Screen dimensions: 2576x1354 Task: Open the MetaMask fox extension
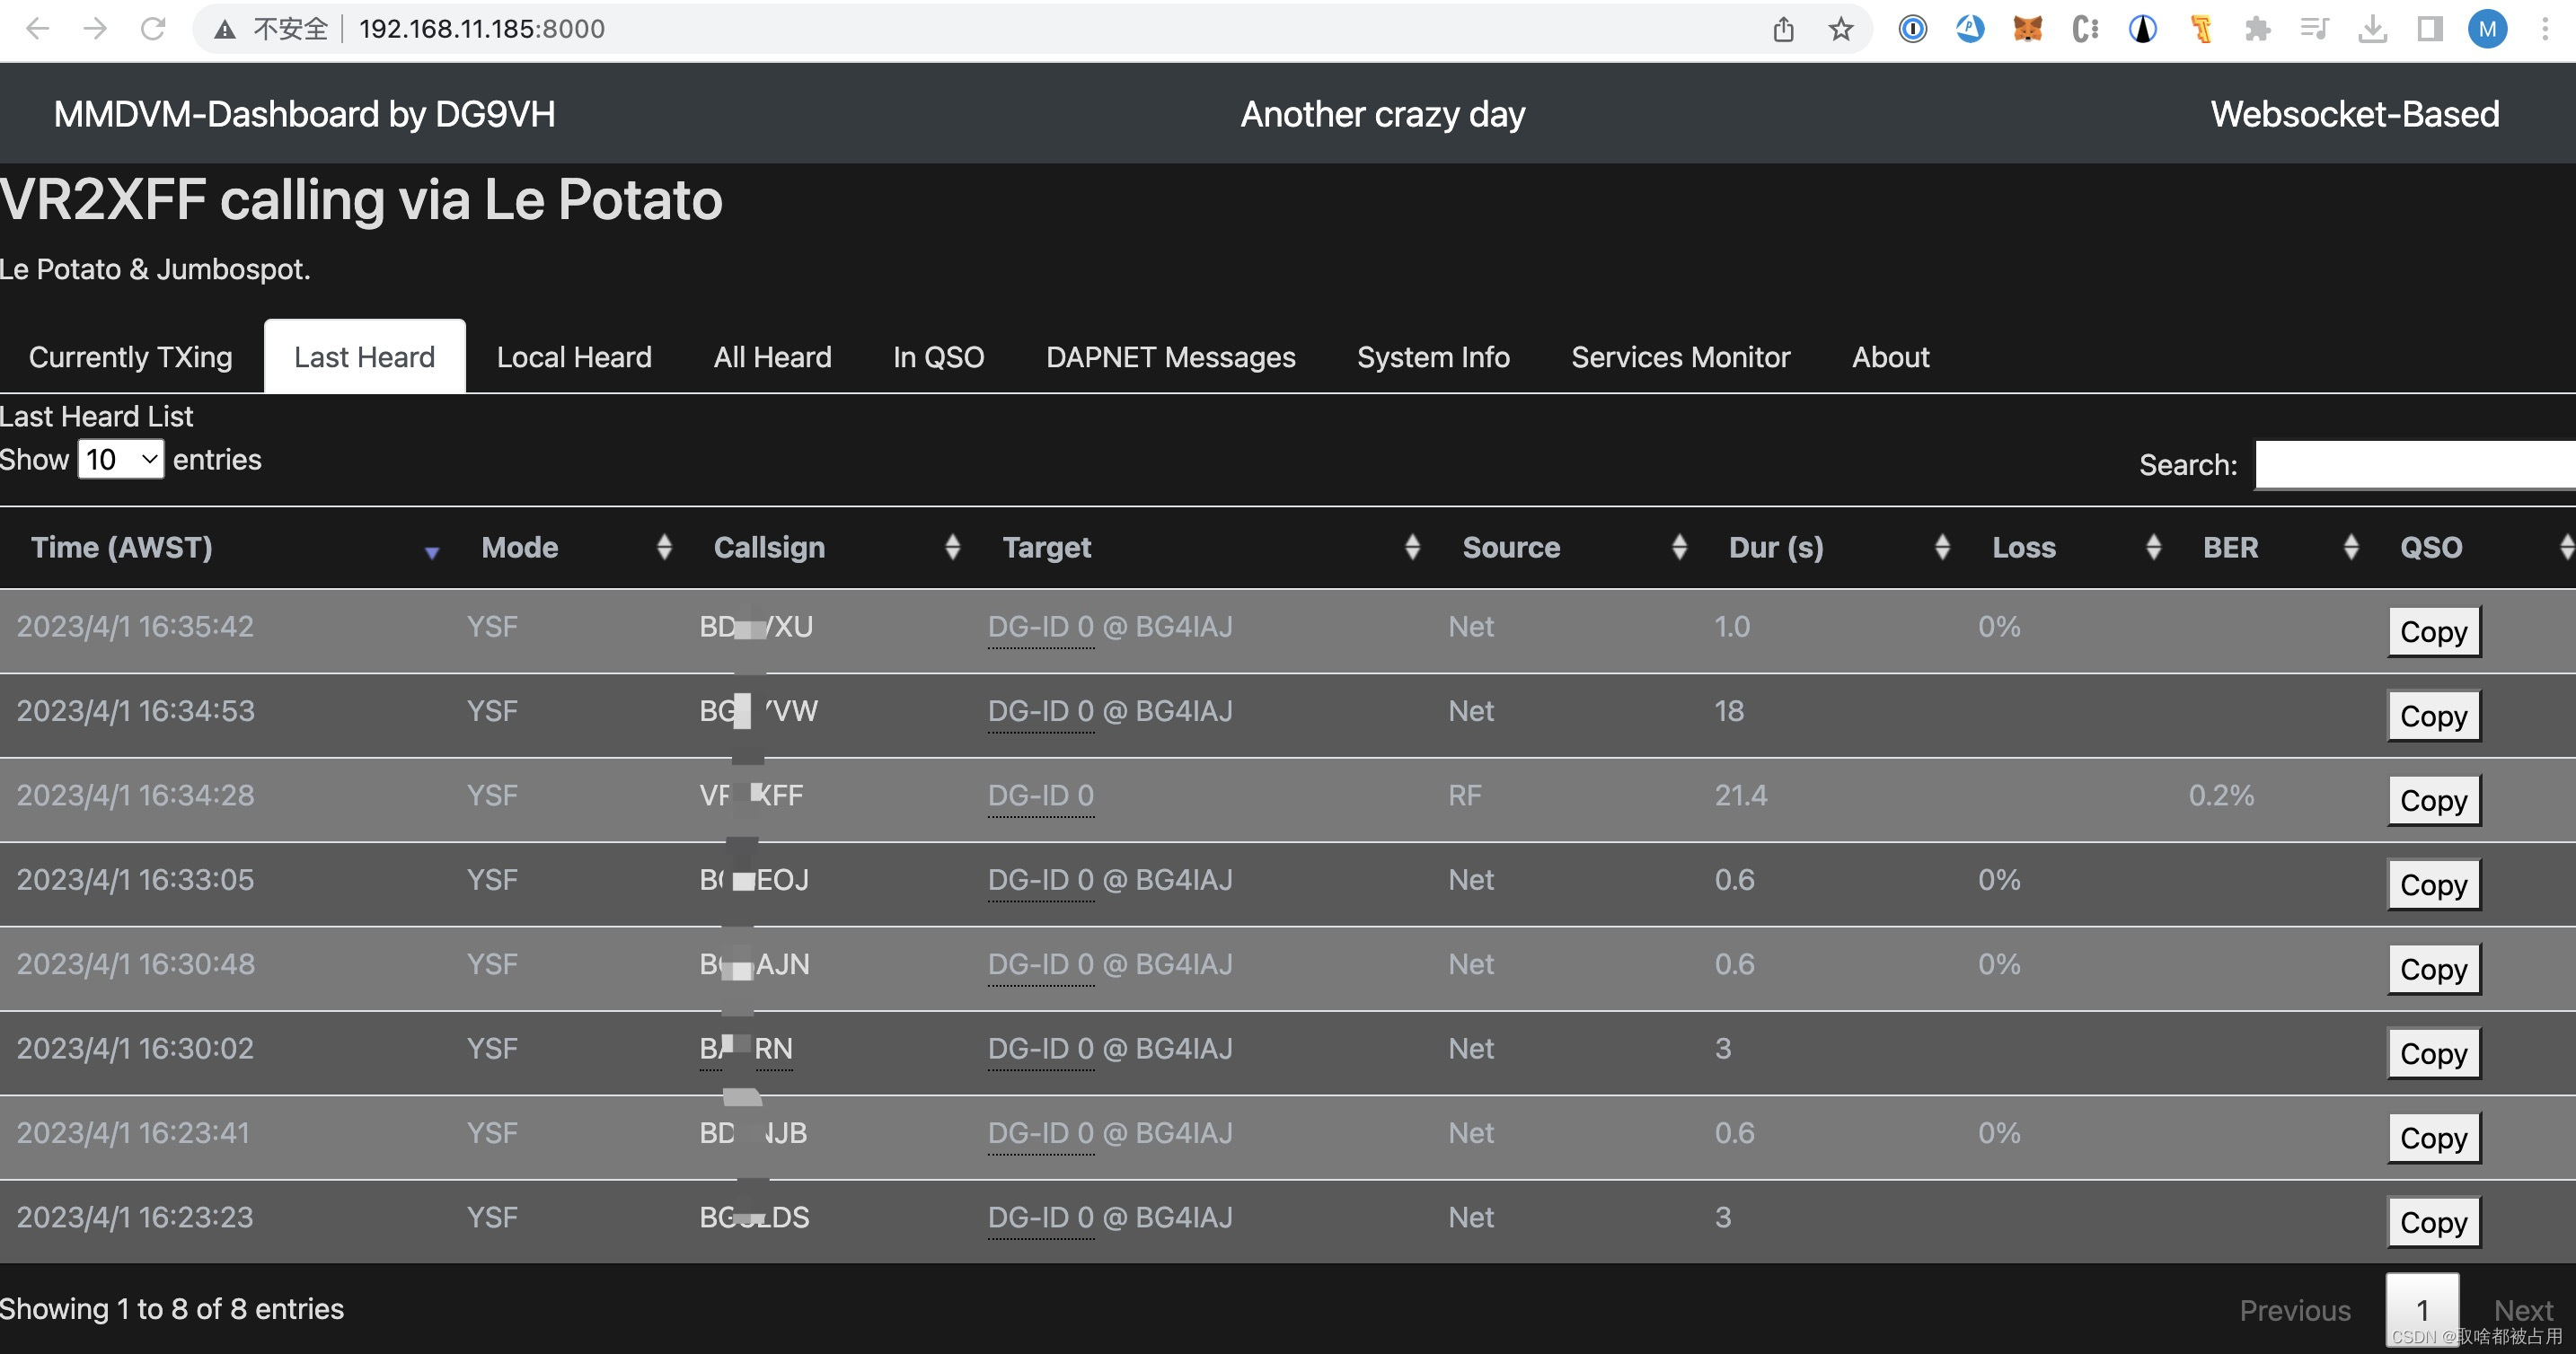pyautogui.click(x=2027, y=29)
